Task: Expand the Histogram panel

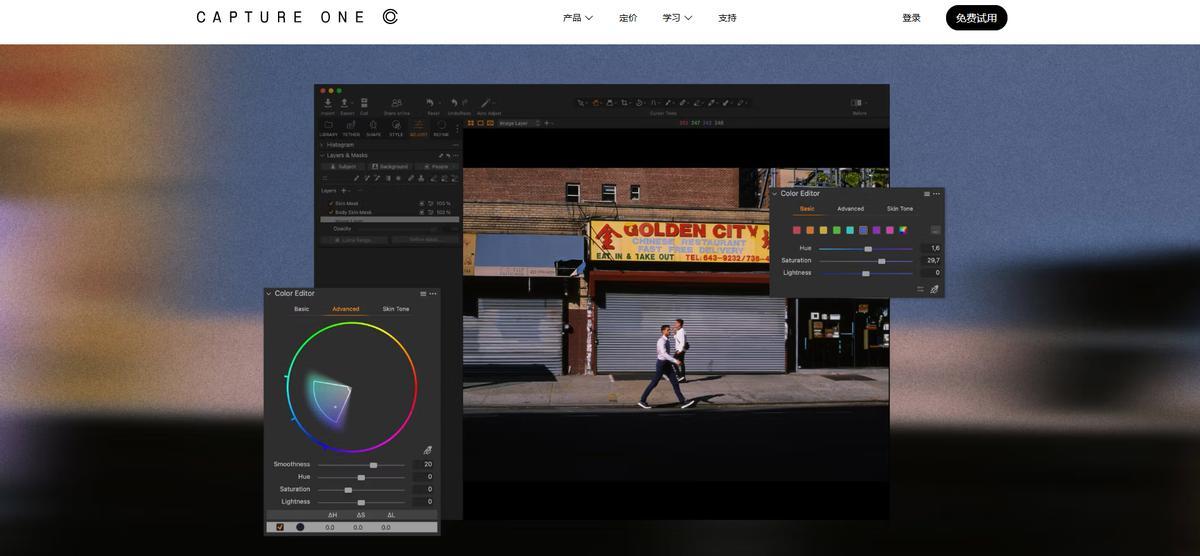Action: [x=322, y=145]
